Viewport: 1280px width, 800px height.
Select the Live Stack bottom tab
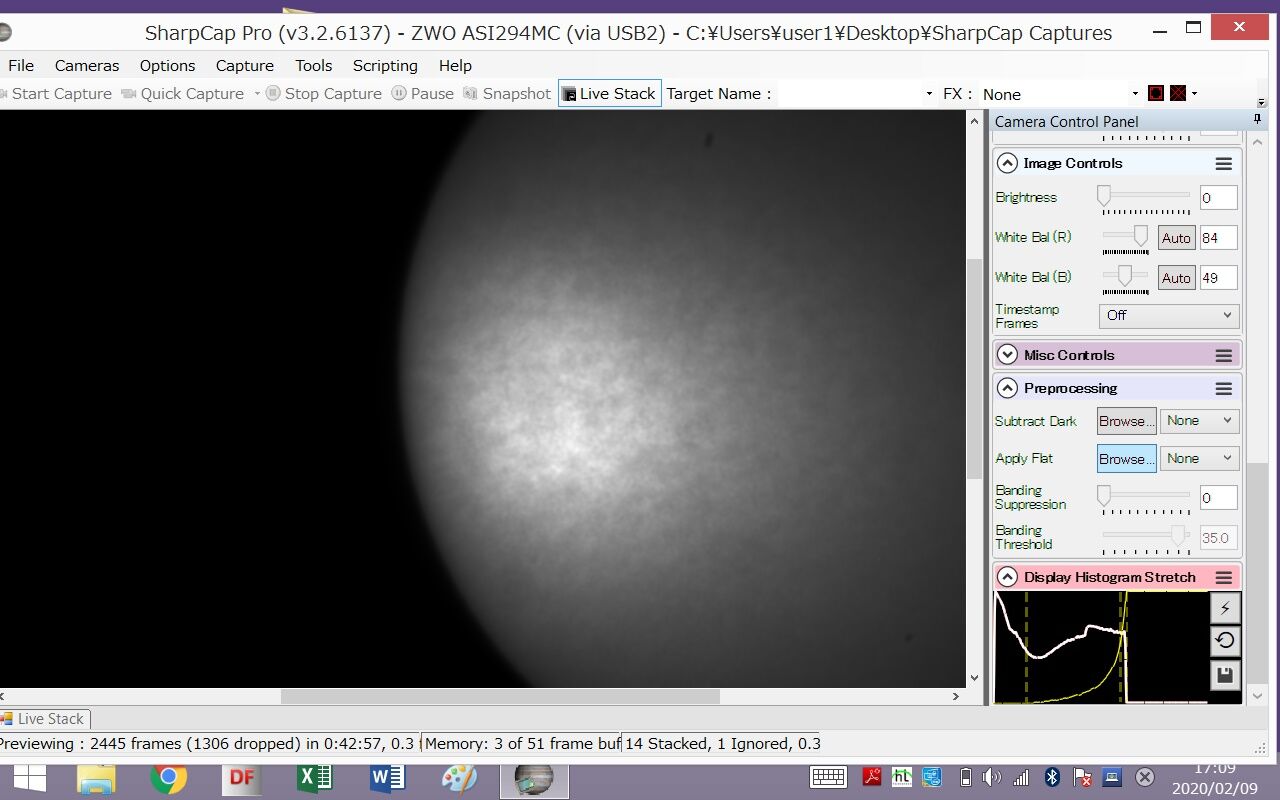(x=44, y=718)
